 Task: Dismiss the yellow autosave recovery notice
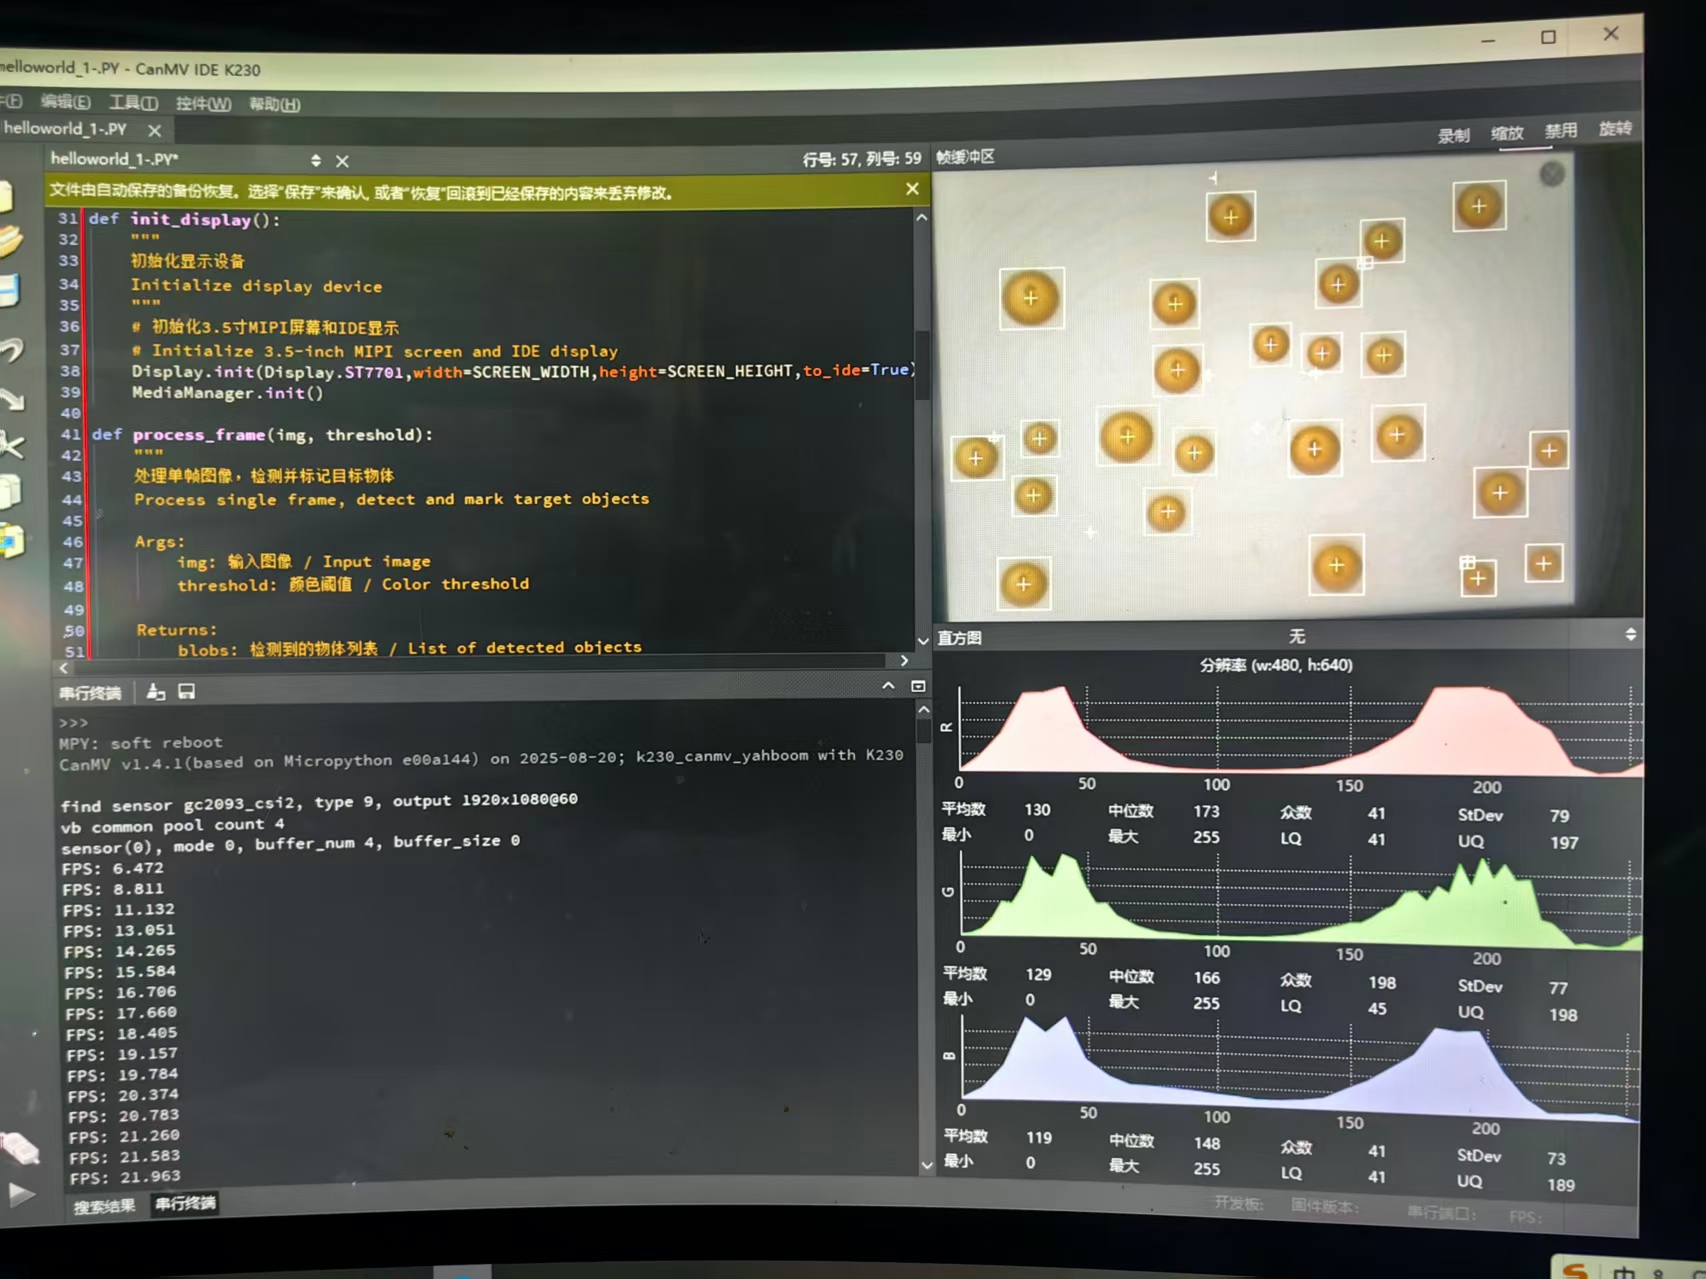click(x=912, y=189)
